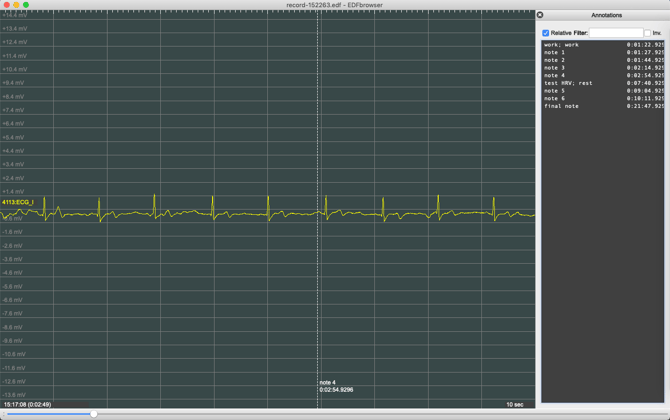Toggle the Relative checkbox
Viewport: 670px width, 420px height.
click(x=546, y=33)
